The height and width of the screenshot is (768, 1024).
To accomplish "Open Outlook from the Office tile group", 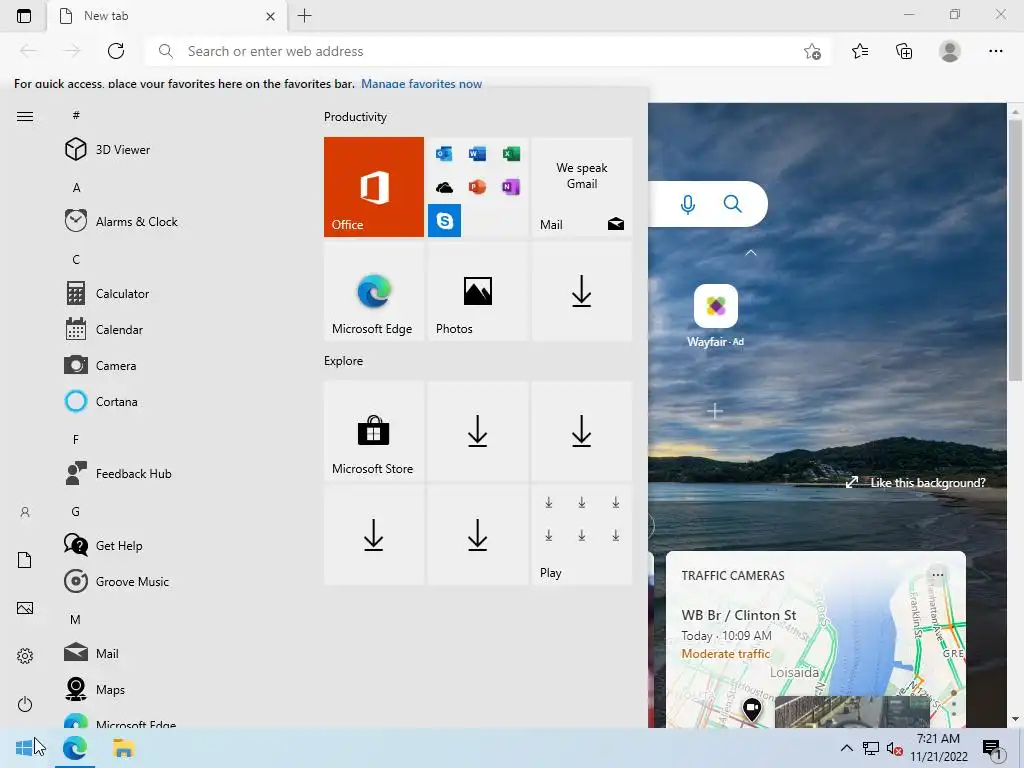I will tap(444, 153).
